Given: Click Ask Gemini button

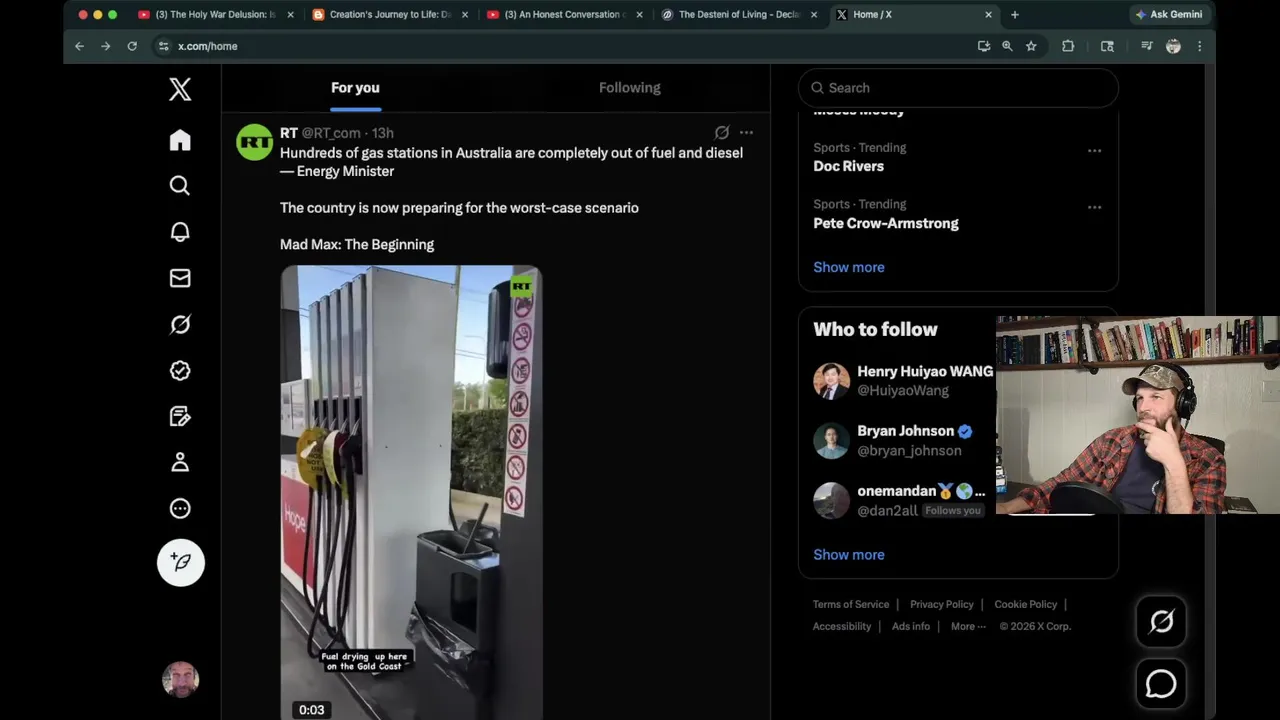Looking at the screenshot, I should 1168,15.
